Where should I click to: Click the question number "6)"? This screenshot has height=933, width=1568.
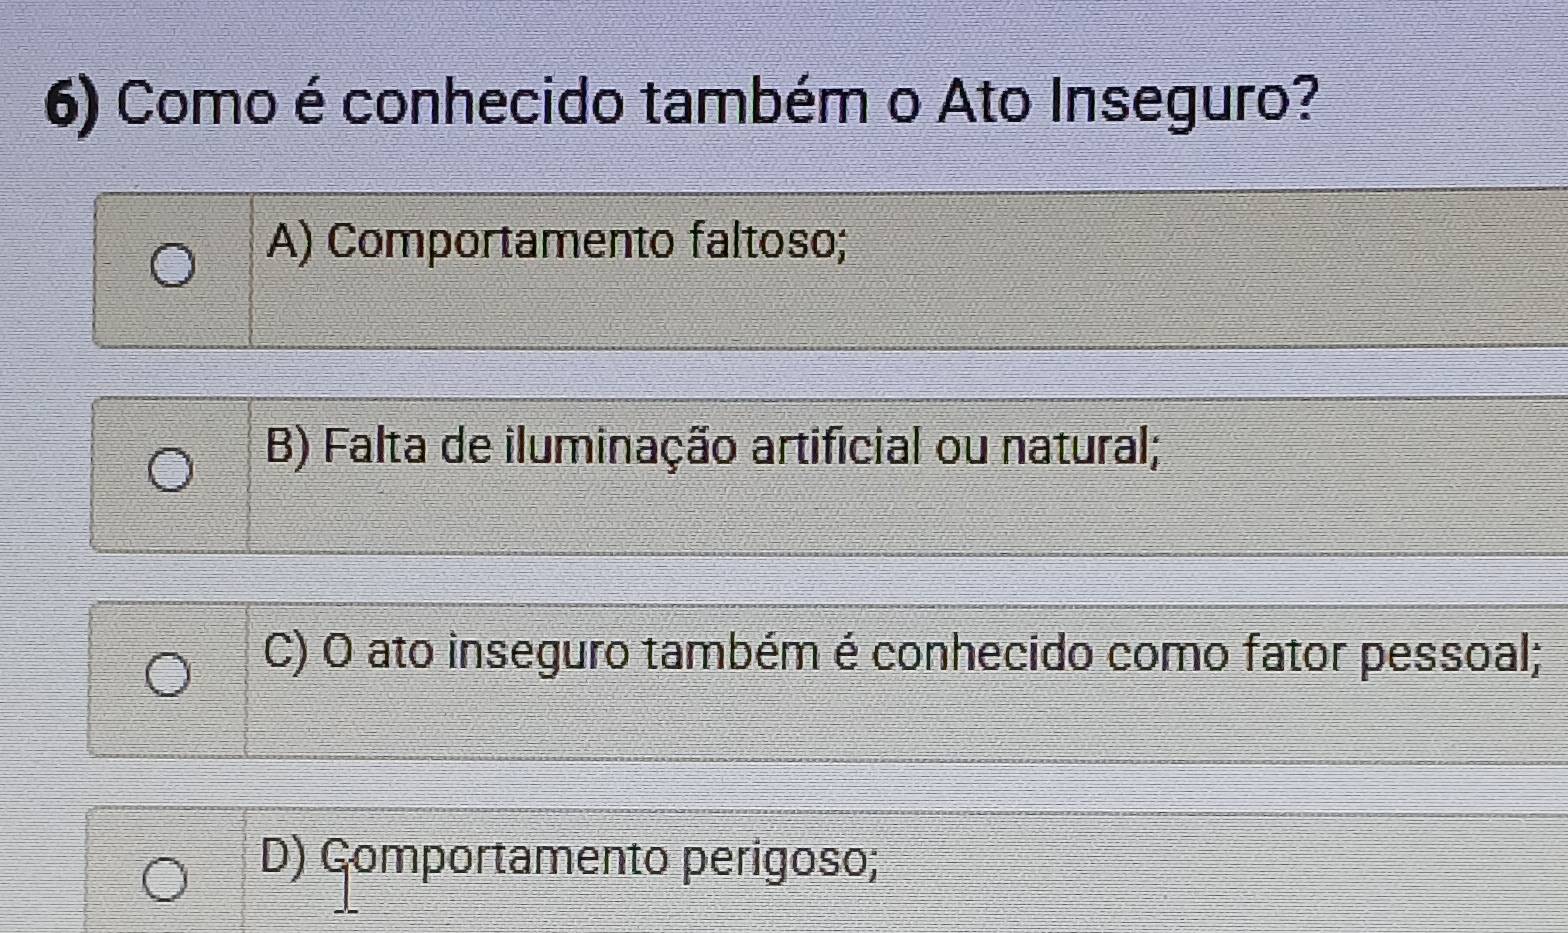(77, 105)
